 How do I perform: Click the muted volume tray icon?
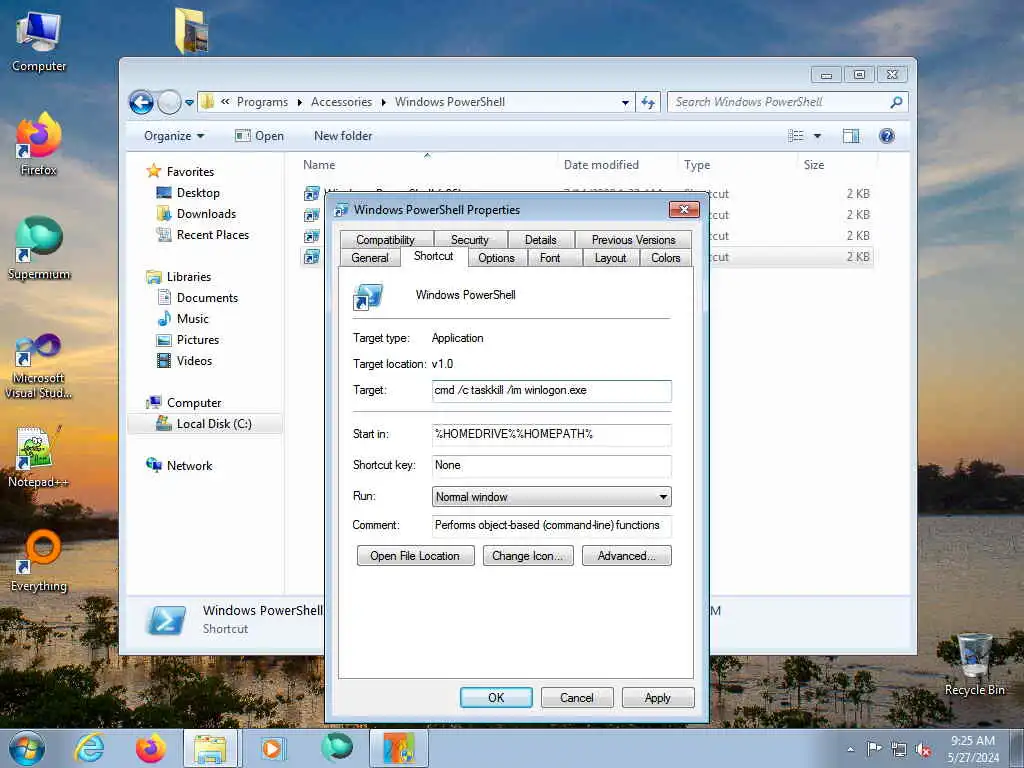923,750
